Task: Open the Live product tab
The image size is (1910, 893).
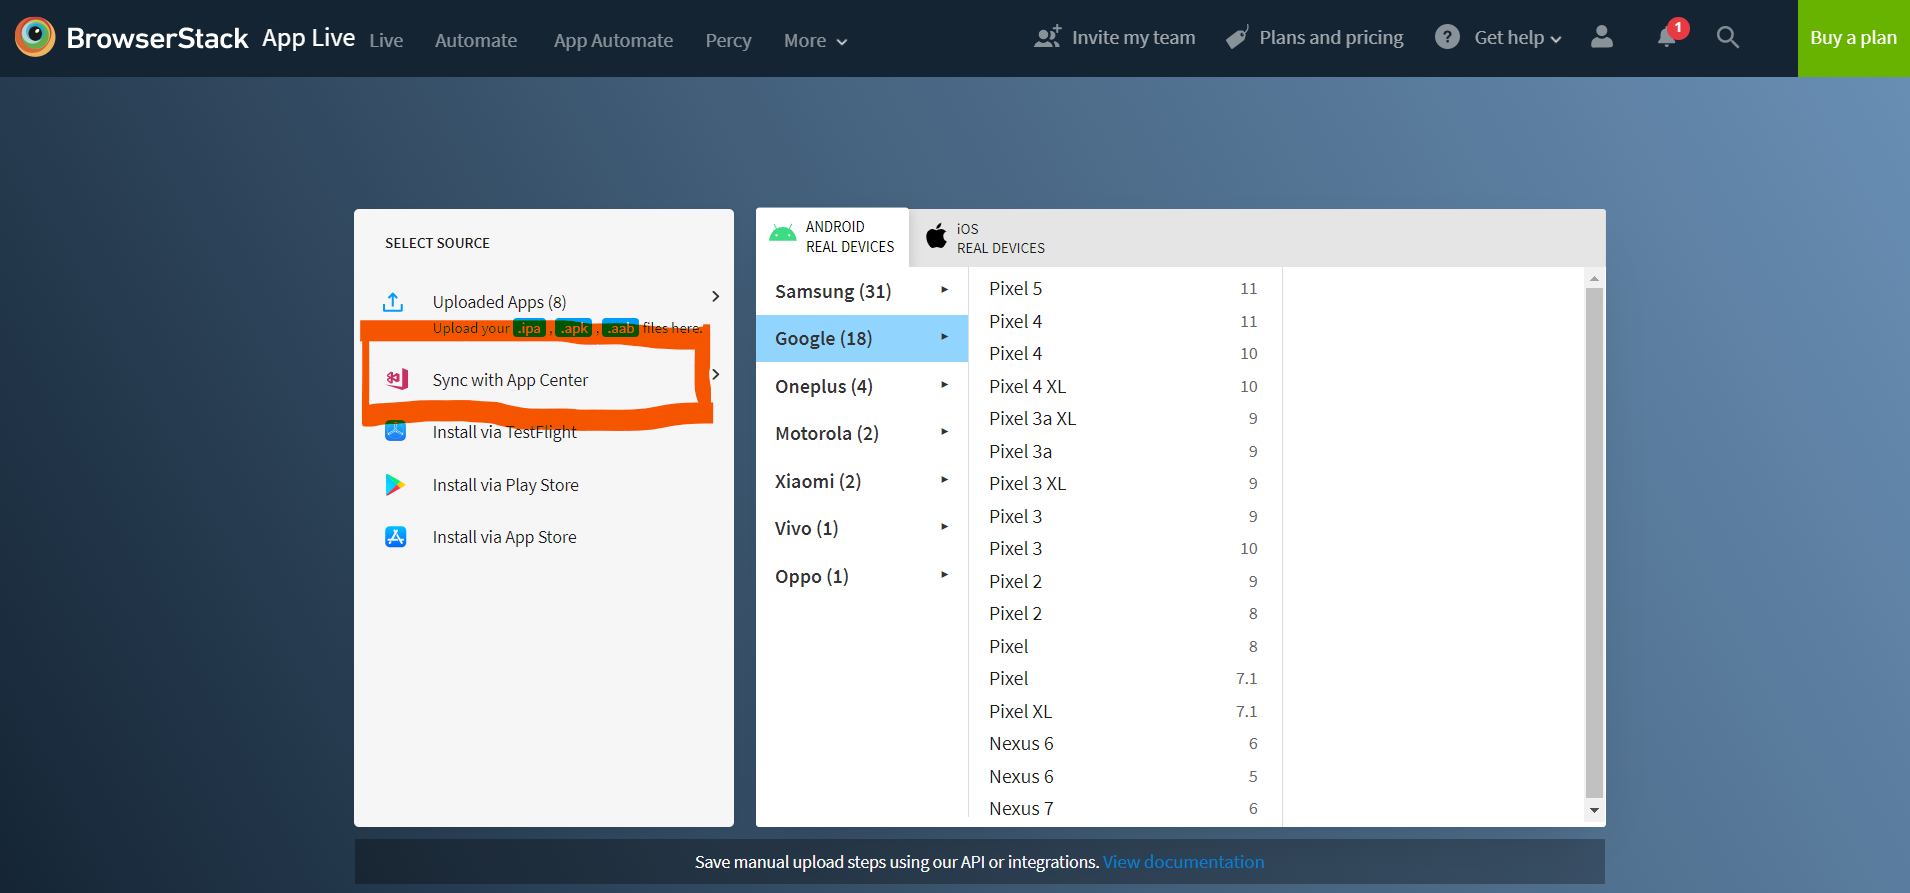Action: [x=386, y=40]
